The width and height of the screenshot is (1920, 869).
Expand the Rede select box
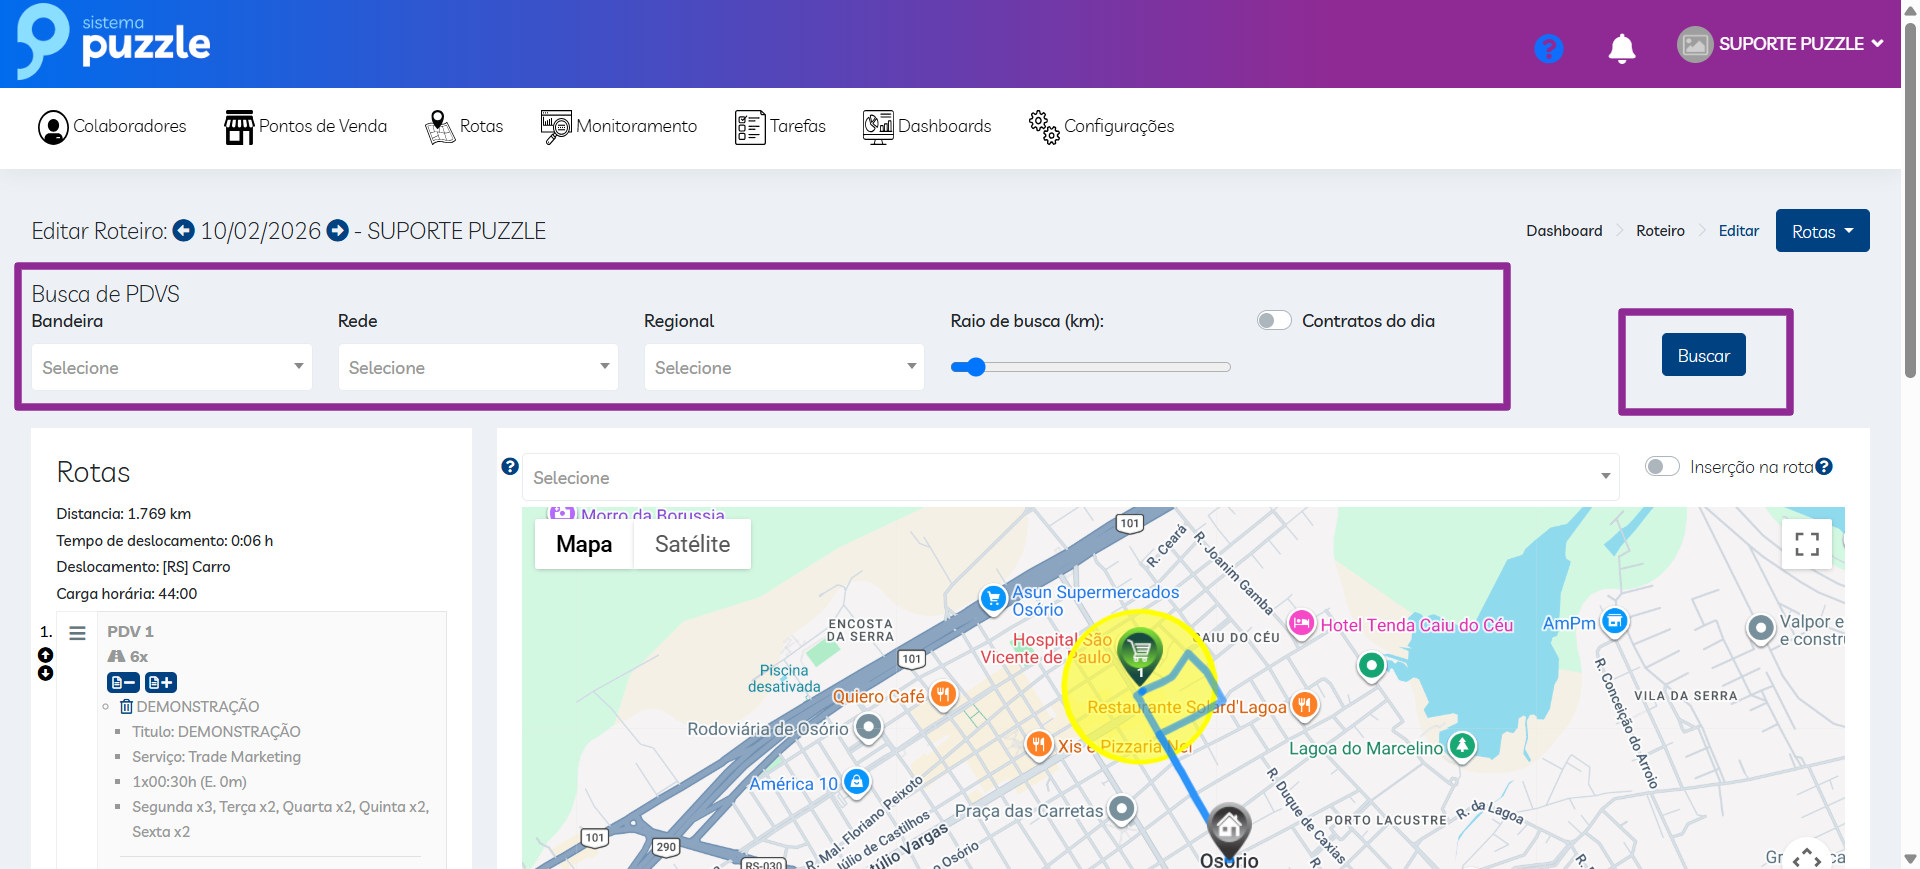click(x=478, y=367)
